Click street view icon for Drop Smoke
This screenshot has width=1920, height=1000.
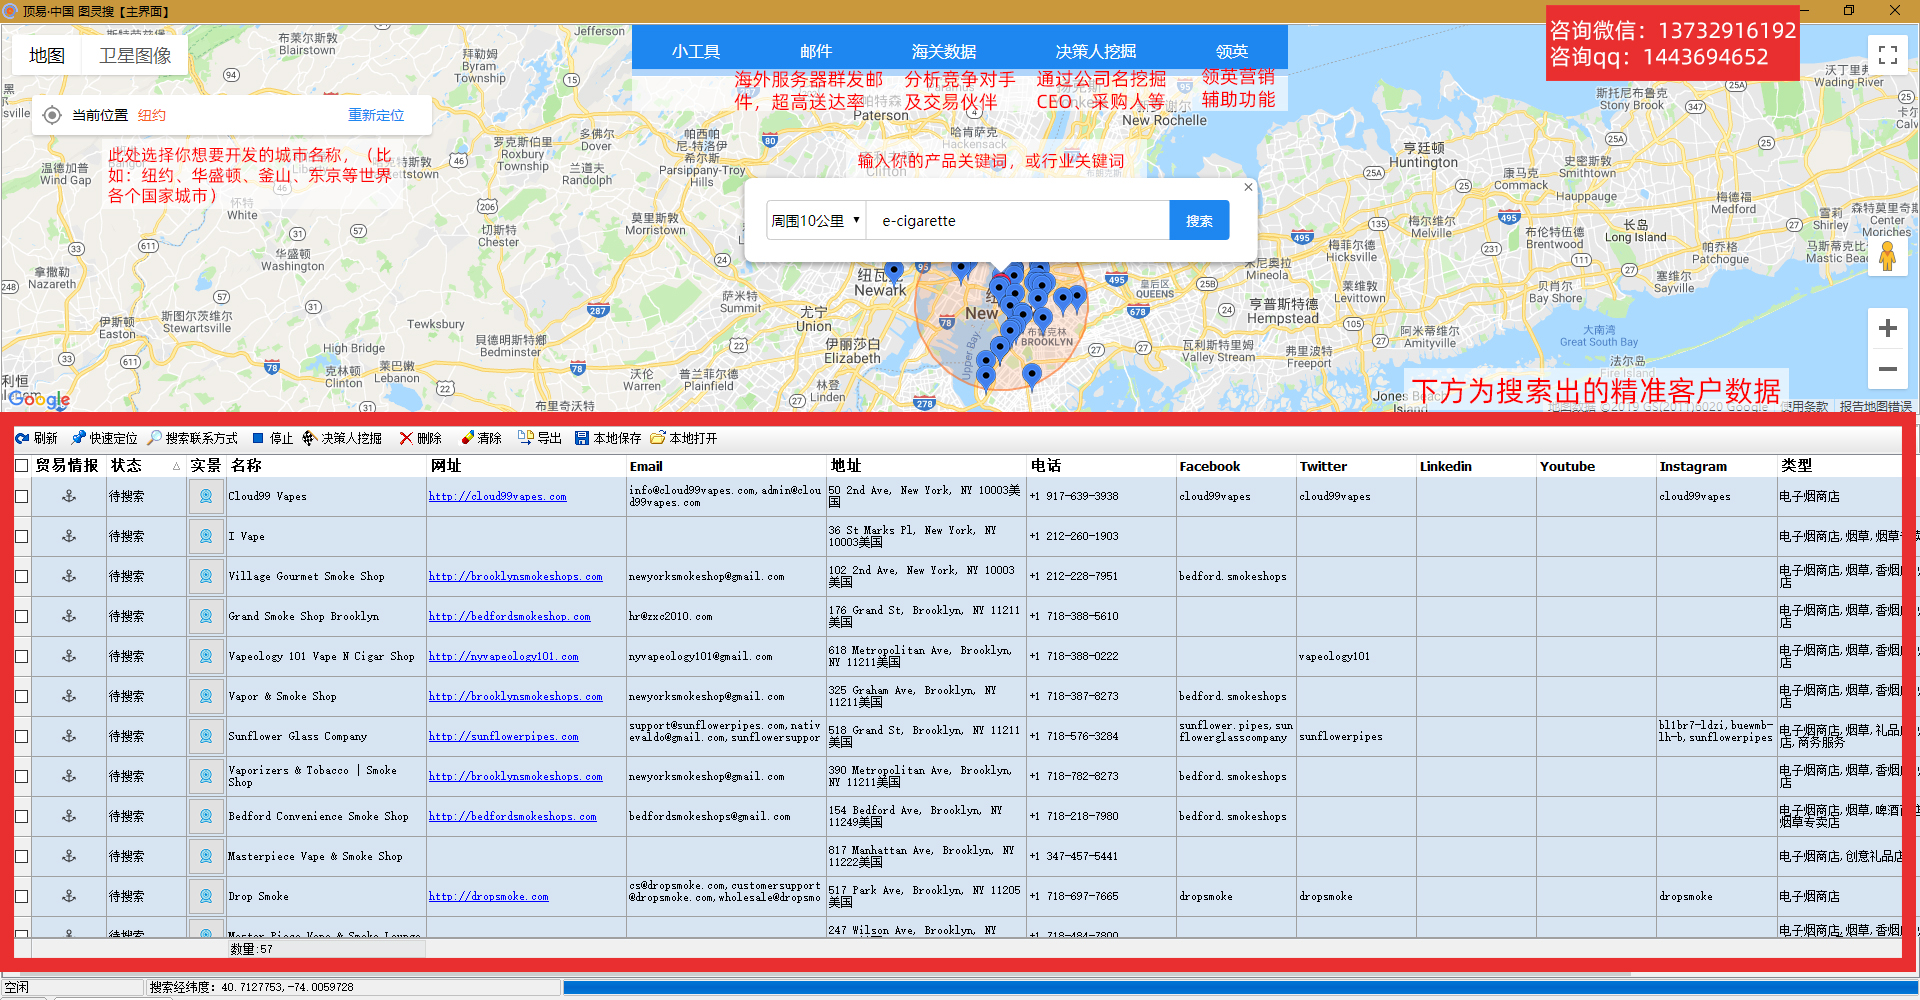coord(206,896)
